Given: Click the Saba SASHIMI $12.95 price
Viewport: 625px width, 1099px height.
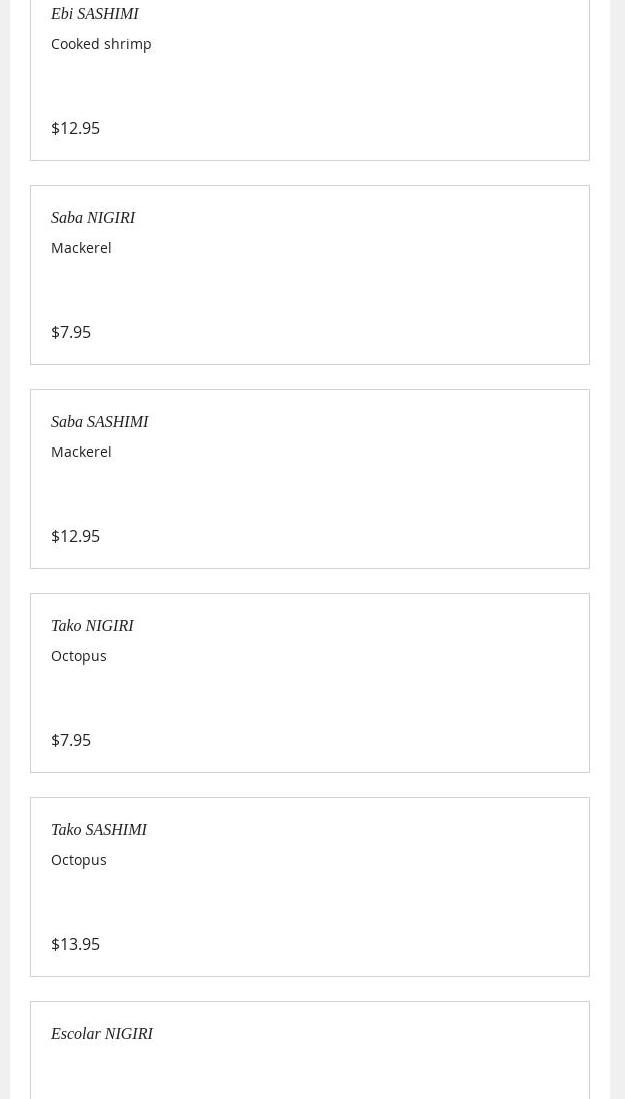Looking at the screenshot, I should click(x=75, y=536).
